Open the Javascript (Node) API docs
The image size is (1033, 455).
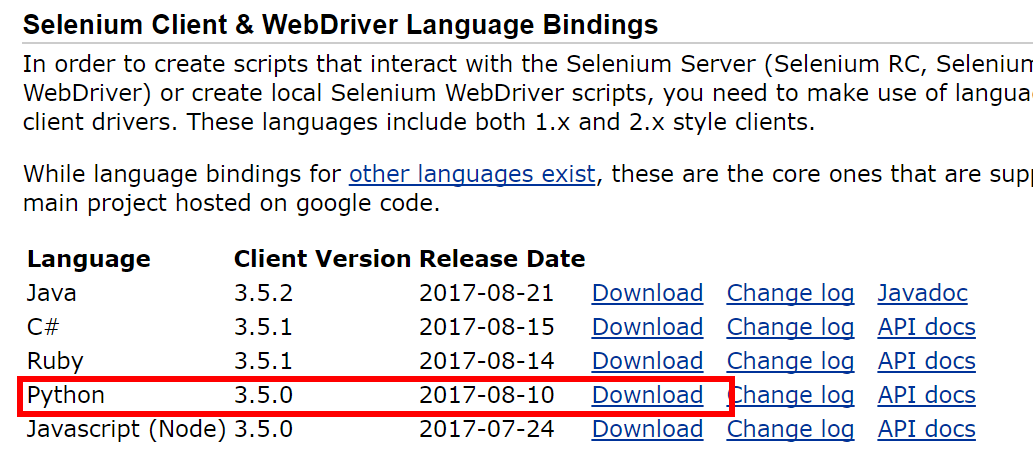tap(926, 429)
